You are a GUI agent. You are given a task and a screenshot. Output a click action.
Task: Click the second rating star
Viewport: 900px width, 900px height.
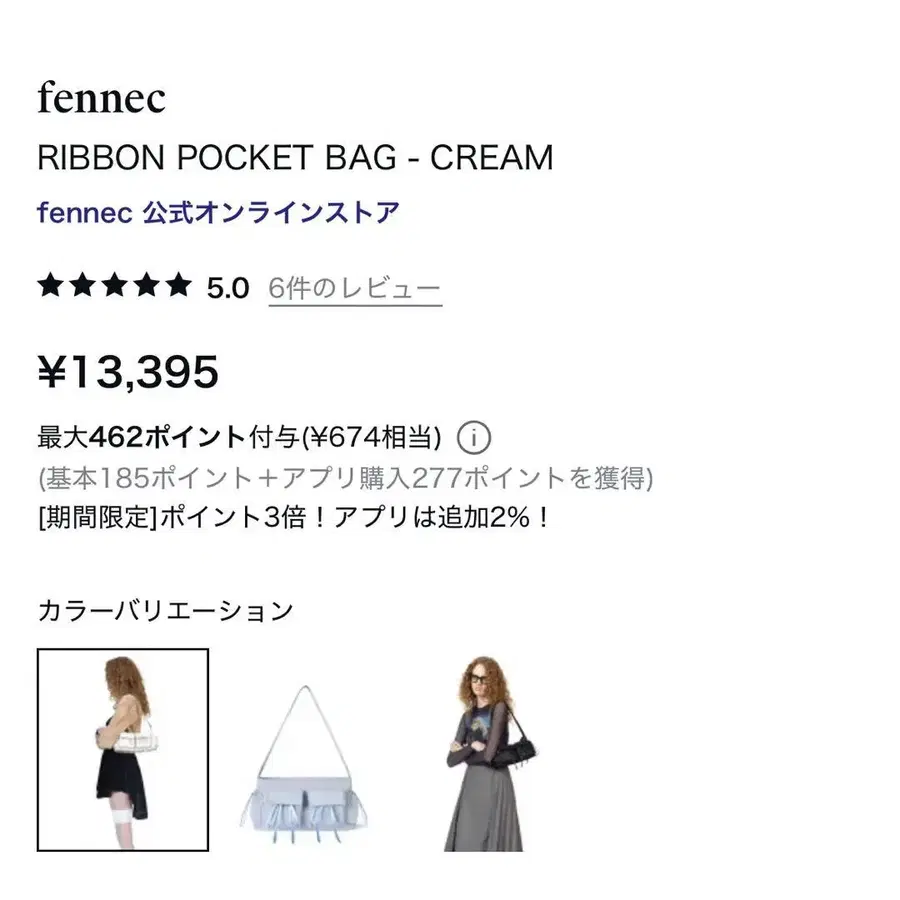[82, 285]
